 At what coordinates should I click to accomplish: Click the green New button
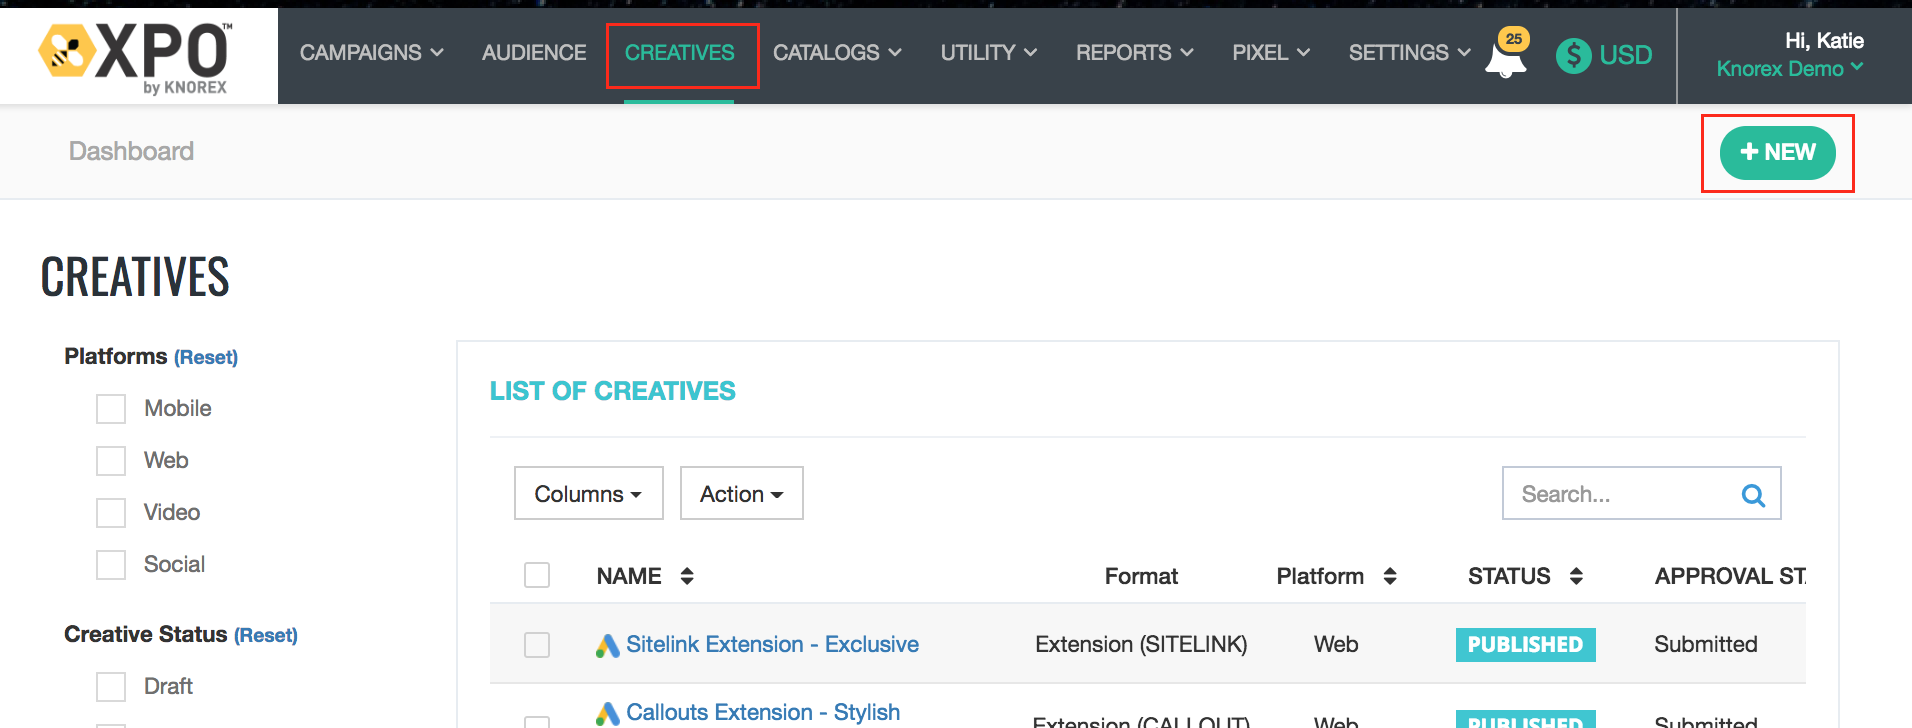[x=1777, y=153]
